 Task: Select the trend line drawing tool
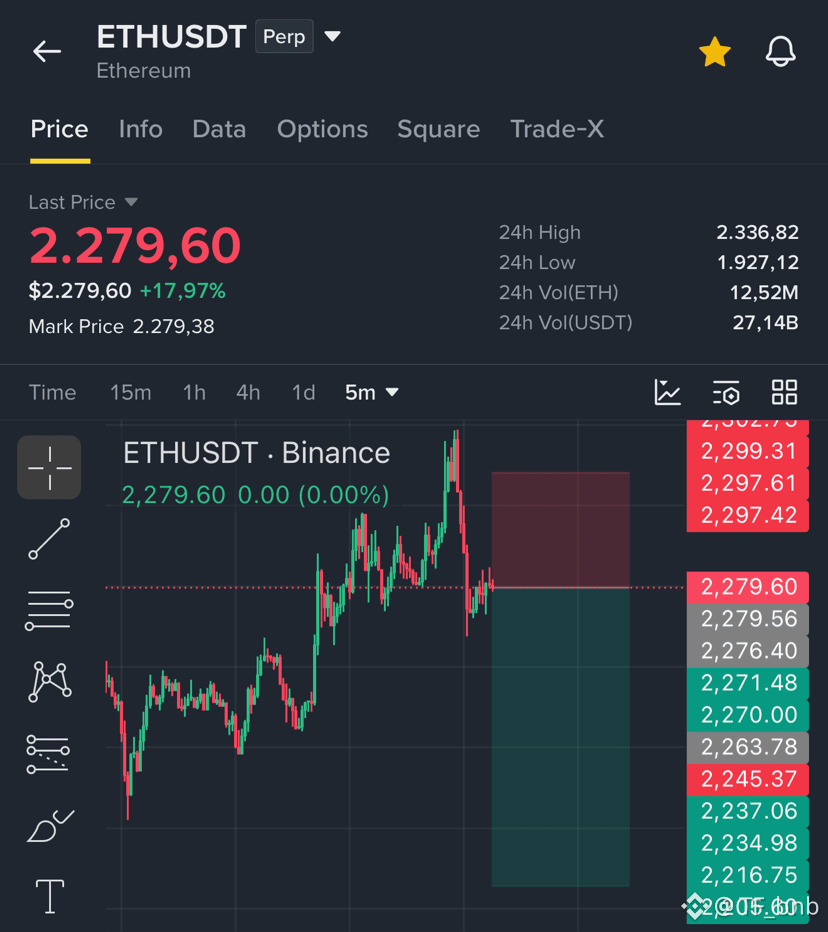pos(49,539)
